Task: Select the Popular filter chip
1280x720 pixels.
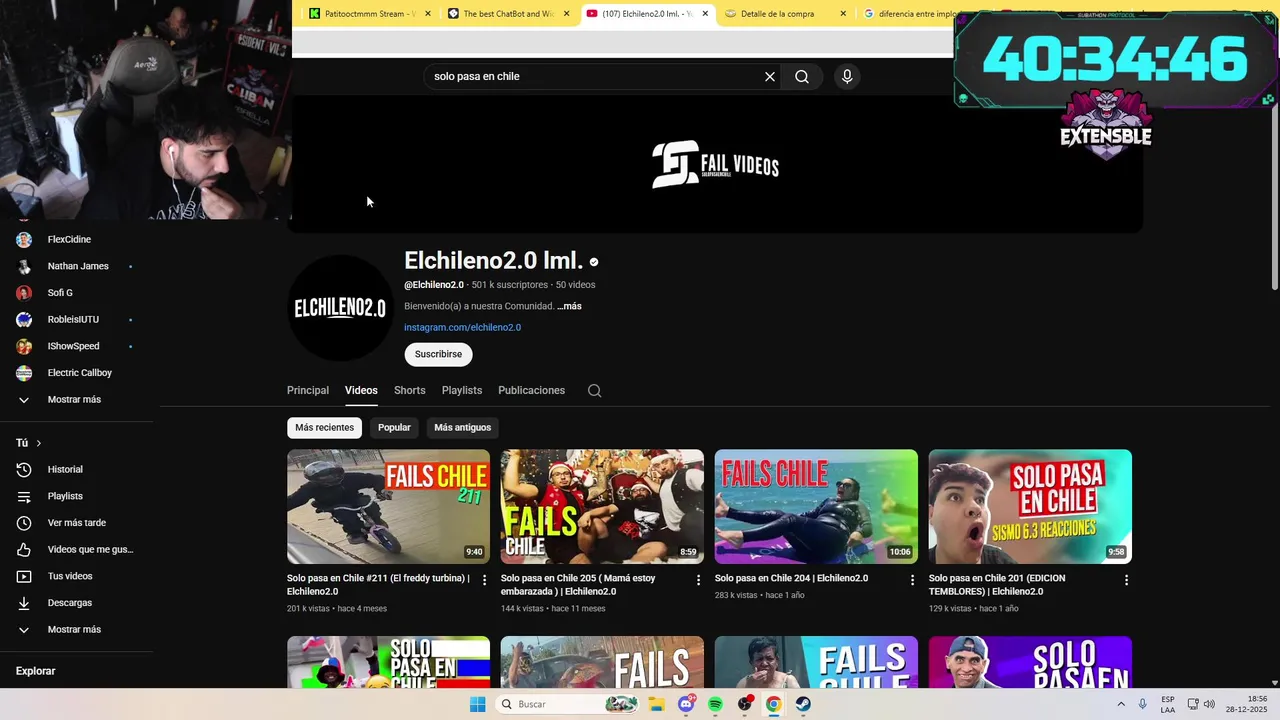Action: [x=394, y=428]
